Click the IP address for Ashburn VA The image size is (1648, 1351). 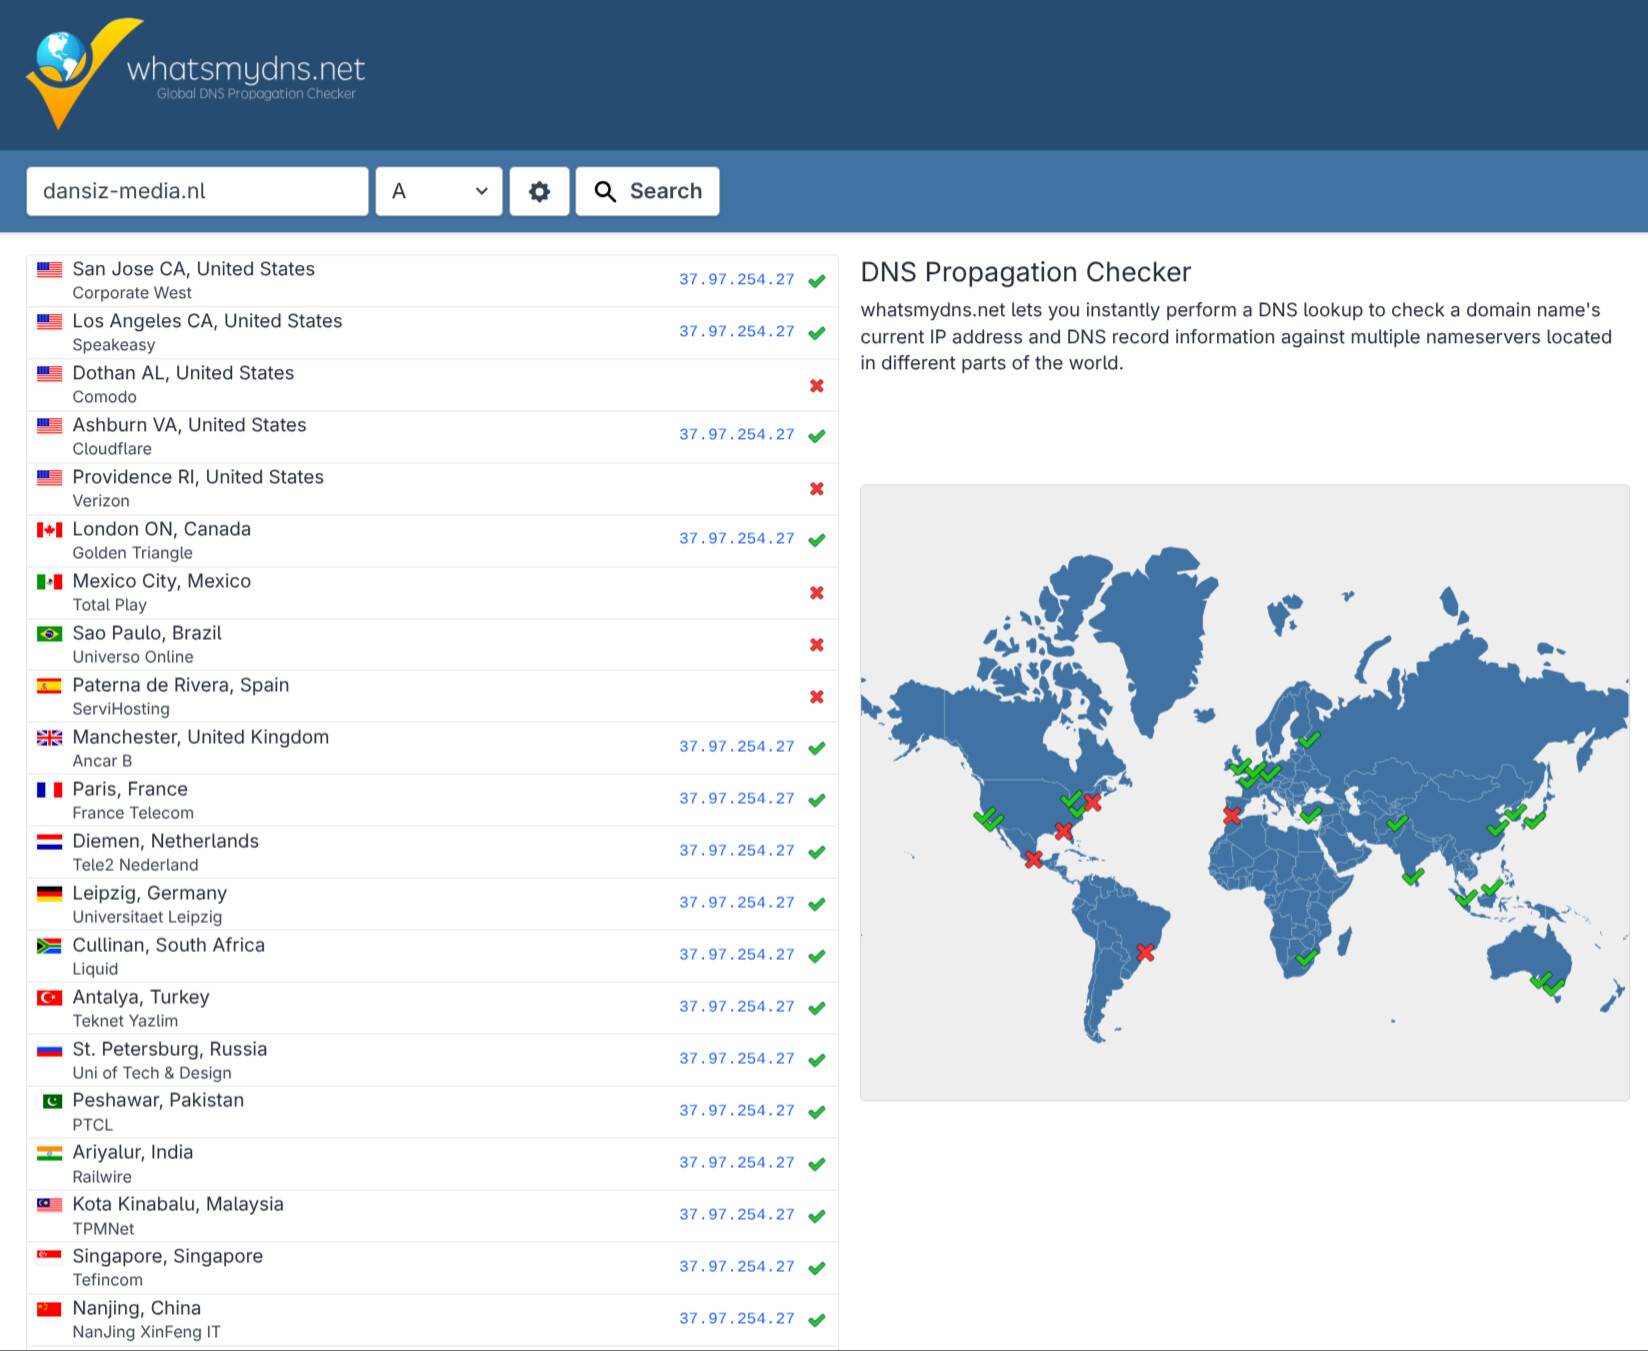737,435
